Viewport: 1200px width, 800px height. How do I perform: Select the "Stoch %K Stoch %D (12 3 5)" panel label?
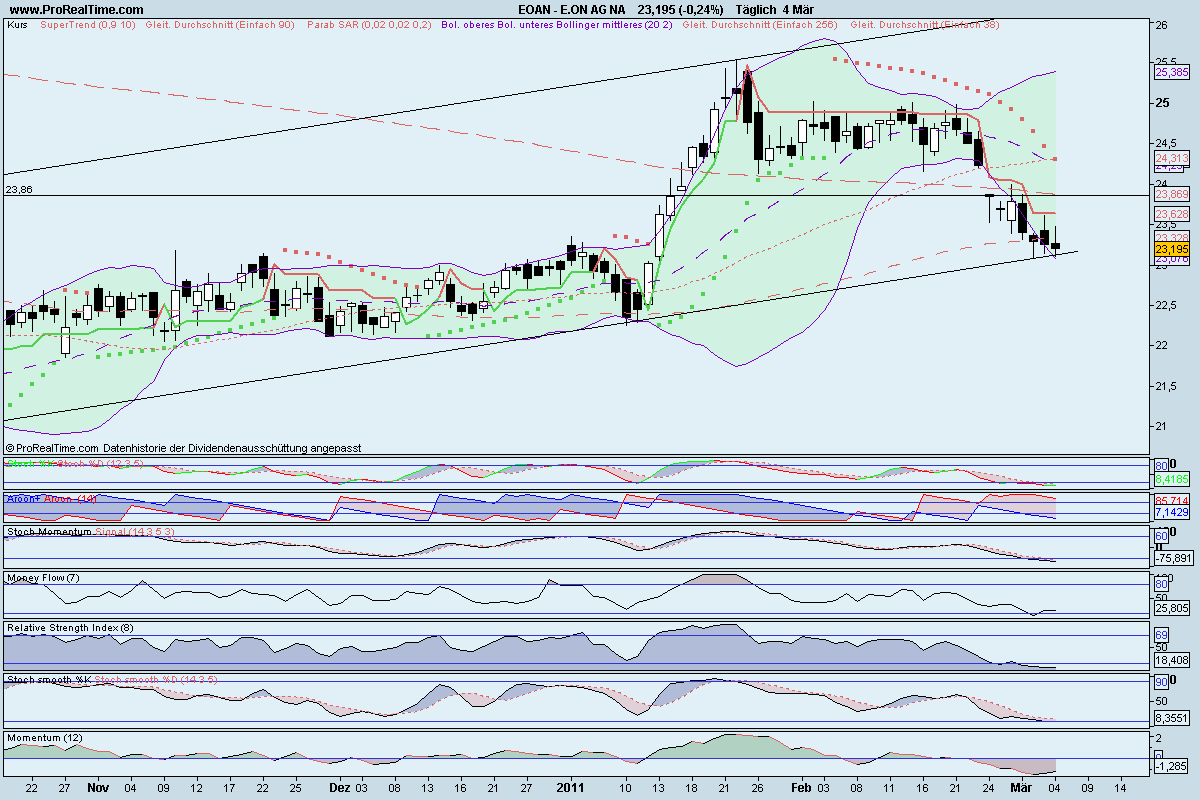[76, 465]
